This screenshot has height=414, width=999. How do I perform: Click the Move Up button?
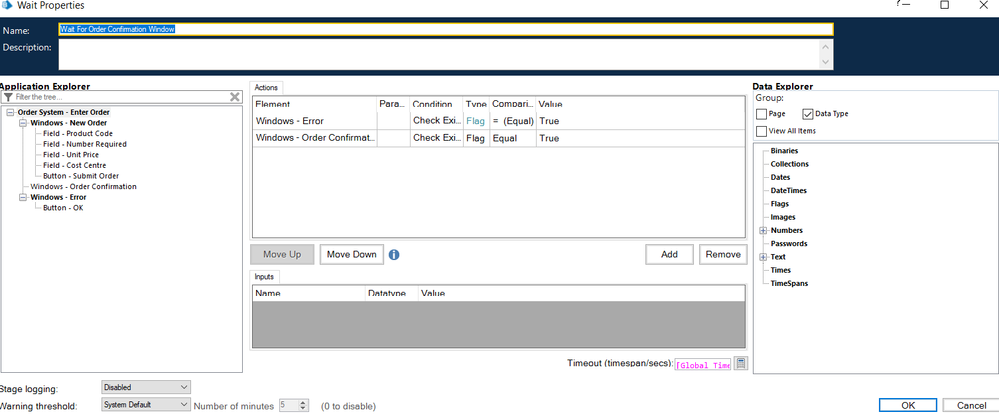pos(282,254)
